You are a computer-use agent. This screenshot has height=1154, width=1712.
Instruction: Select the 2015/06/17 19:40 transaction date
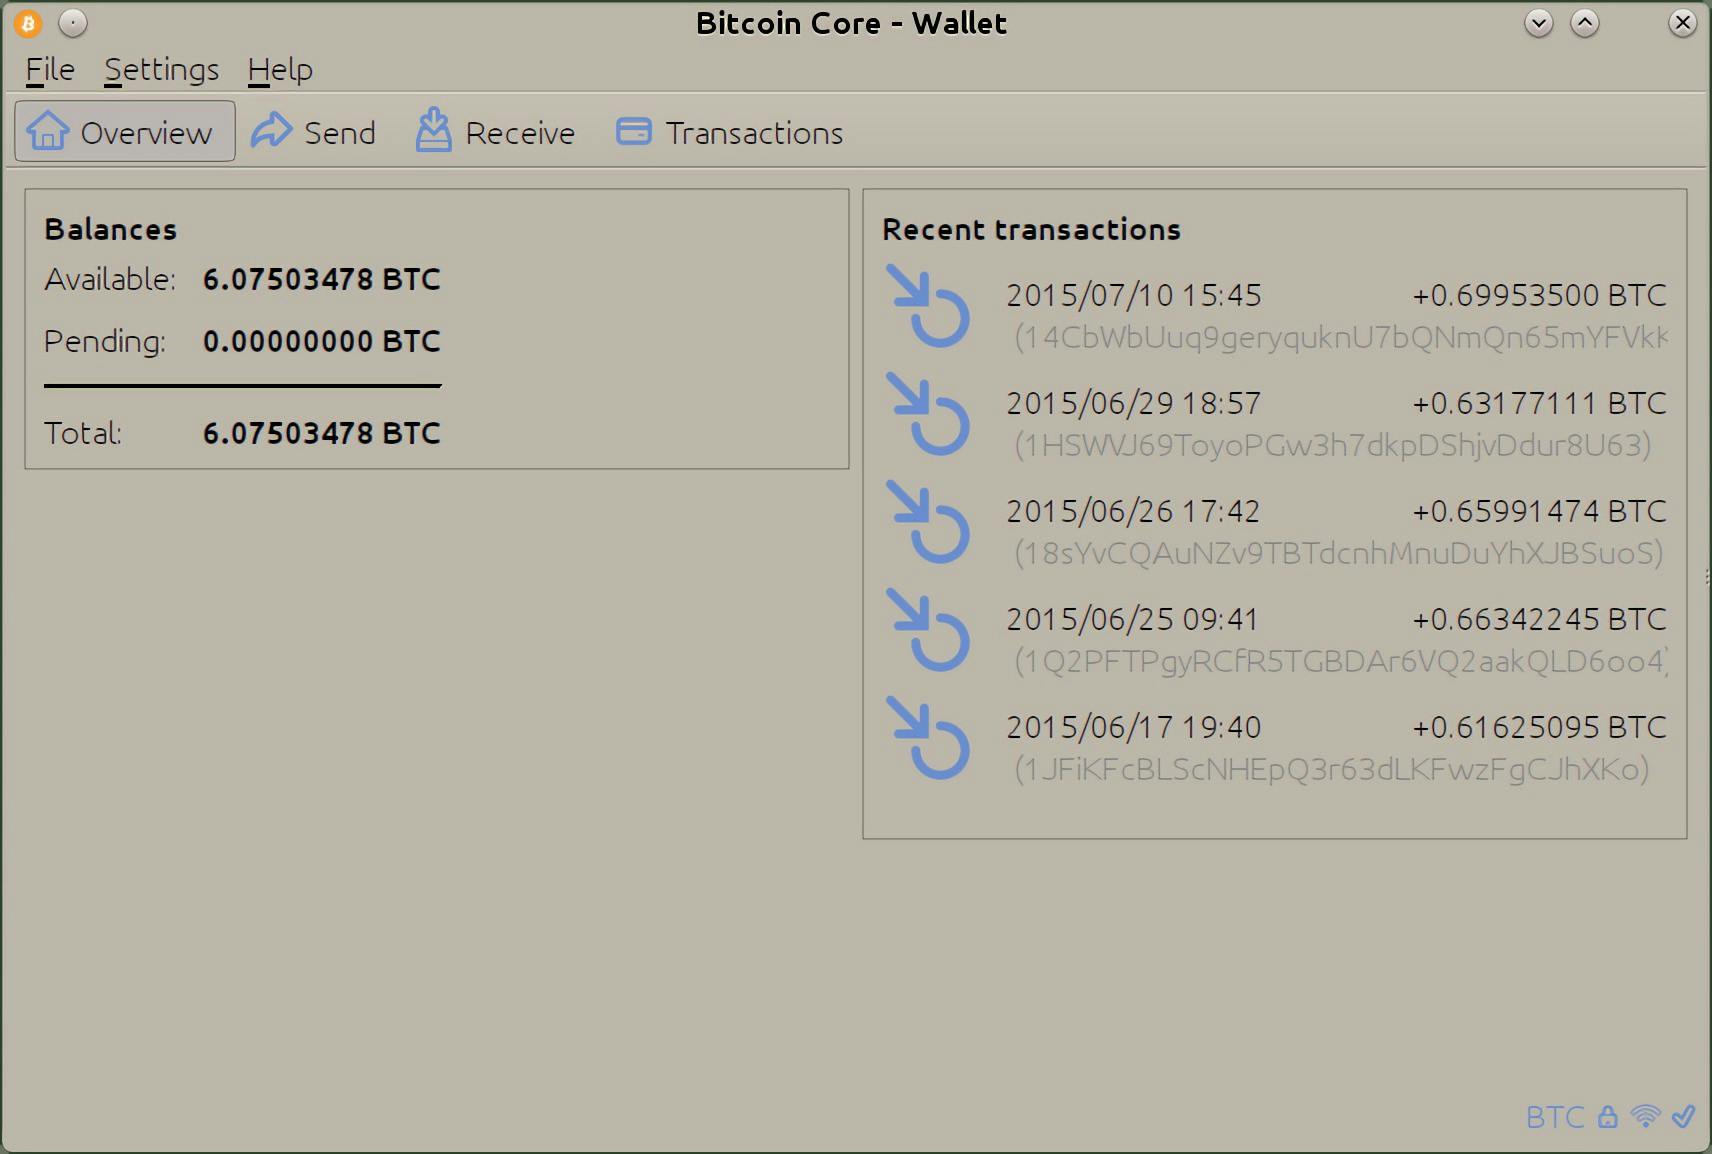pos(1134,727)
